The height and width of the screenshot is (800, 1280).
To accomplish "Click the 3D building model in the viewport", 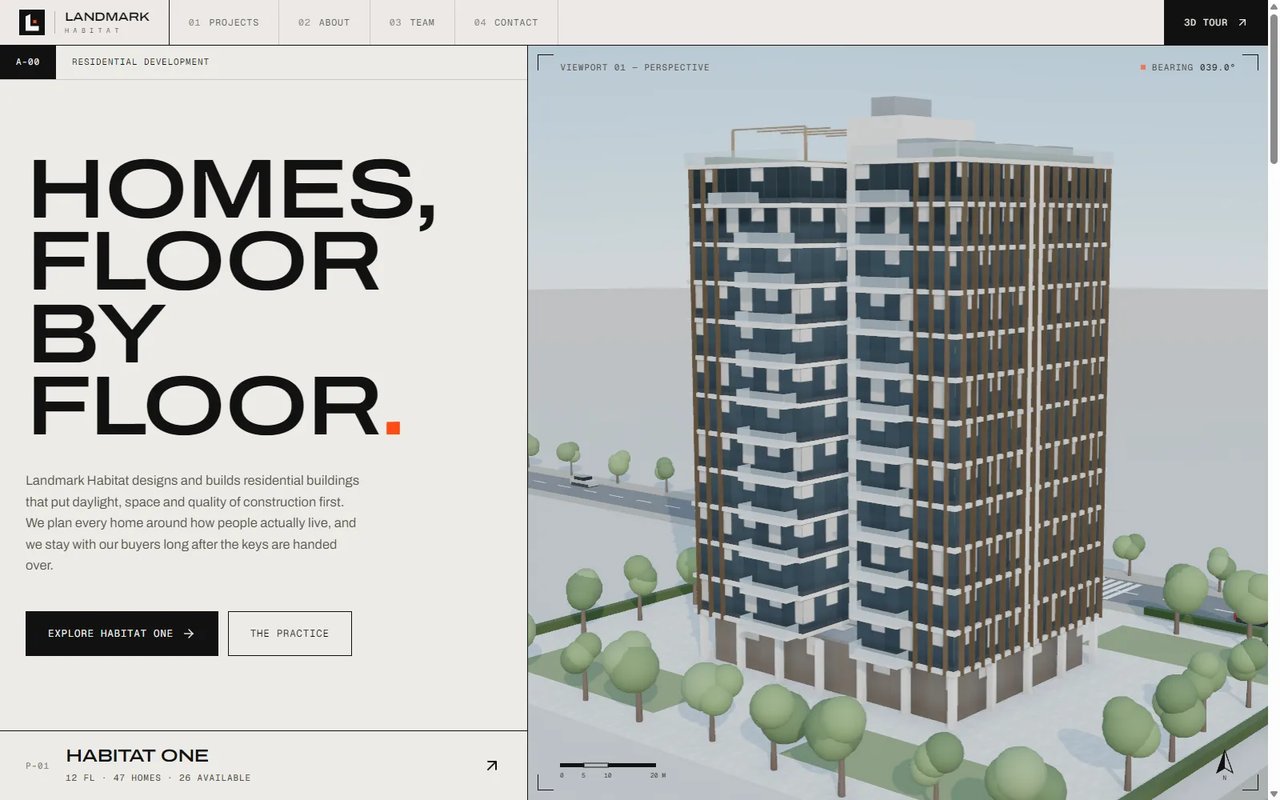I will [x=900, y=410].
